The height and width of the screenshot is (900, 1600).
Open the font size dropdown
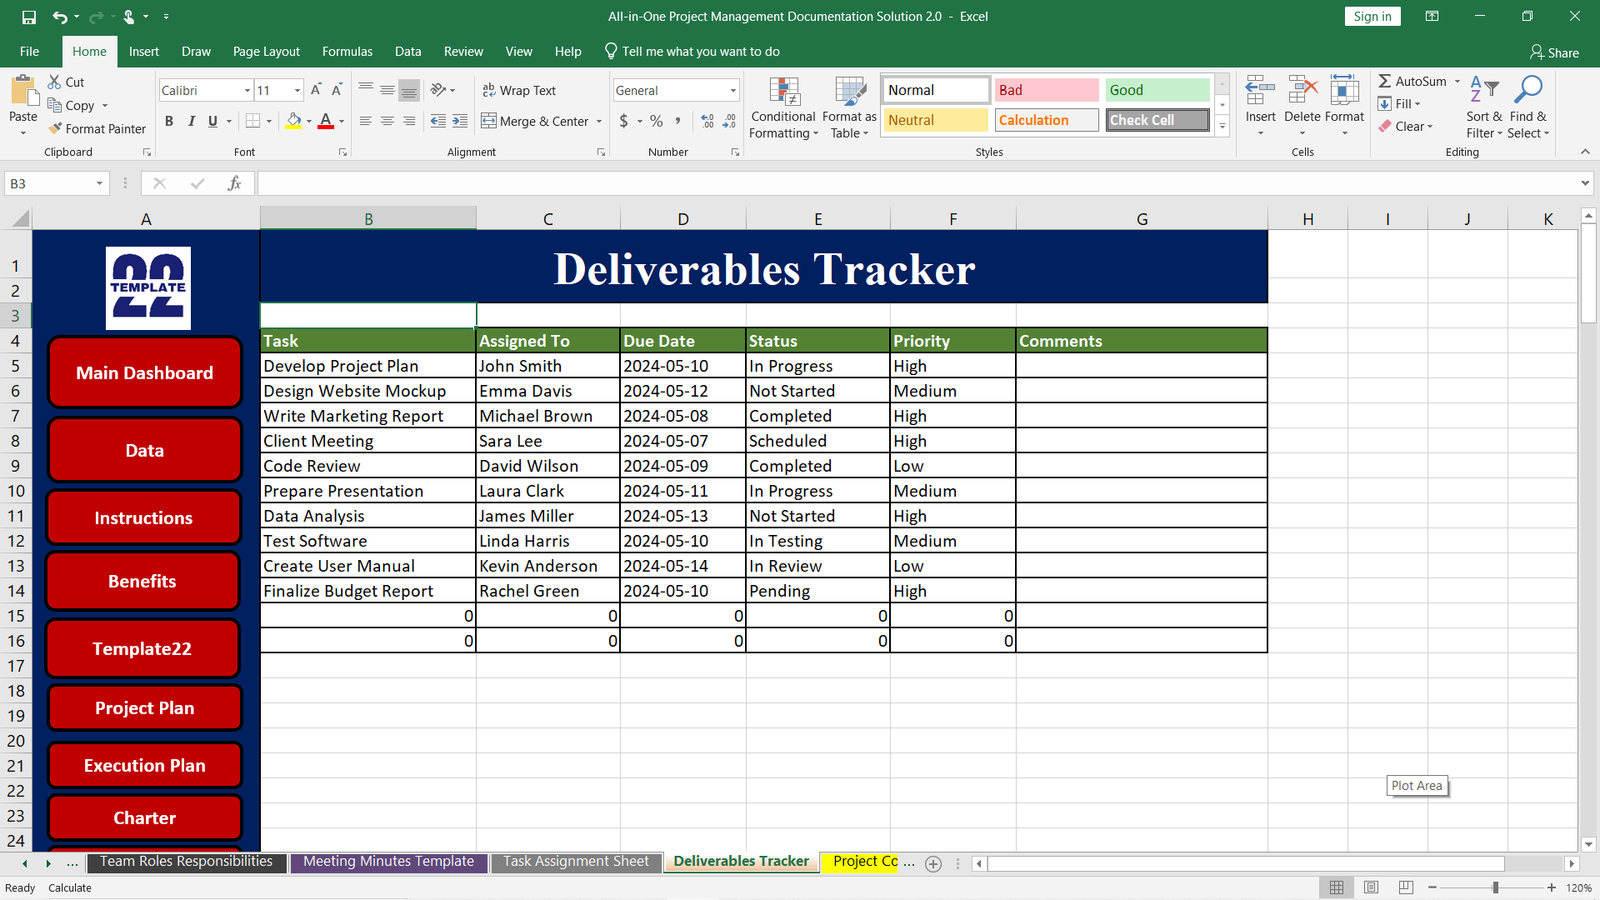tap(297, 90)
